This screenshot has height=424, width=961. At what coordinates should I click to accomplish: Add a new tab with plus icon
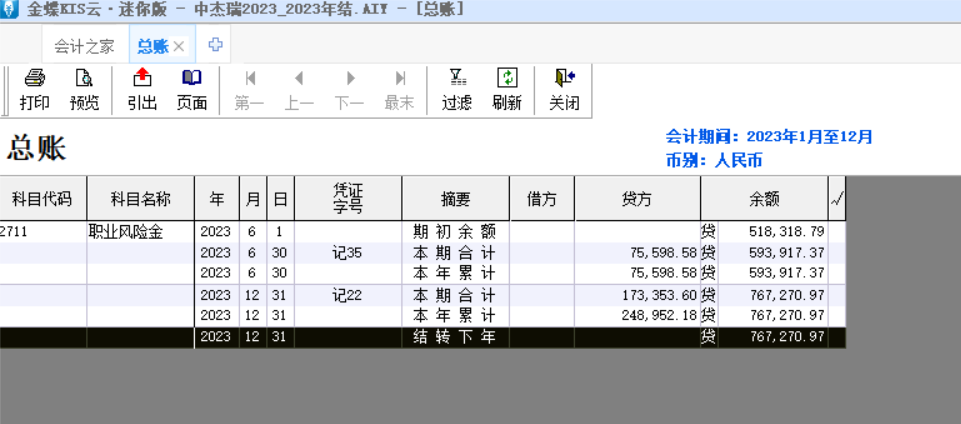215,45
